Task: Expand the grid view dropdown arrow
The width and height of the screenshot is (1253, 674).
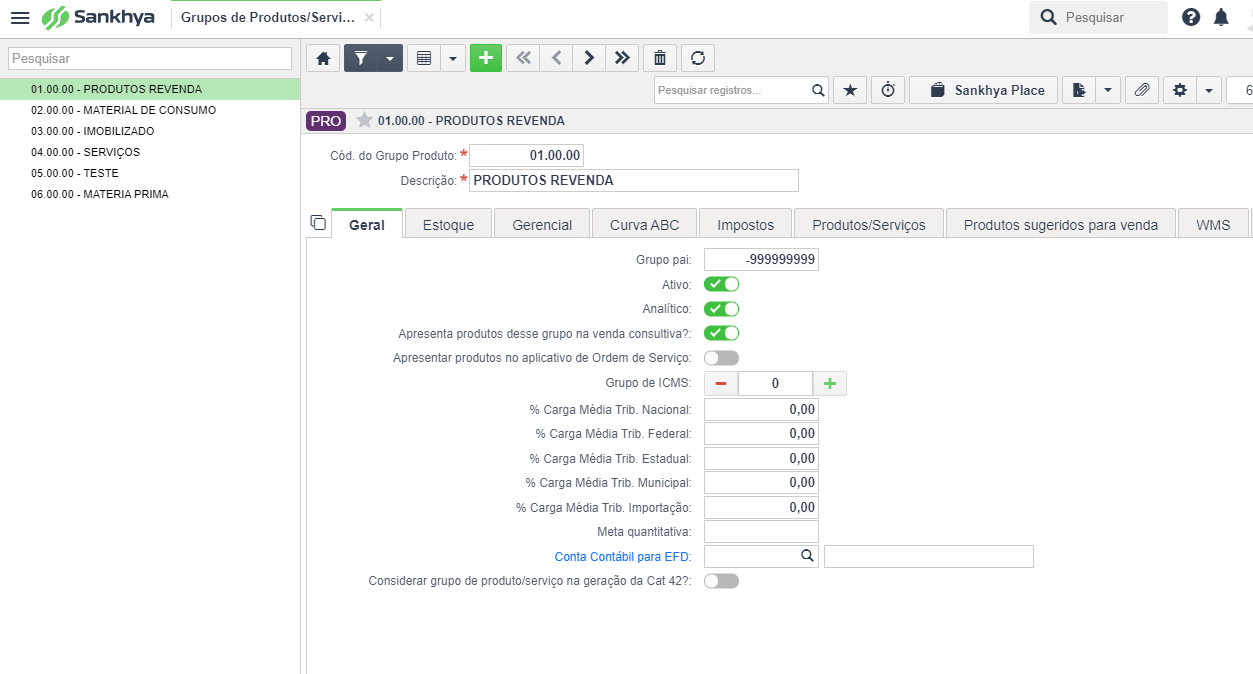Action: 453,58
